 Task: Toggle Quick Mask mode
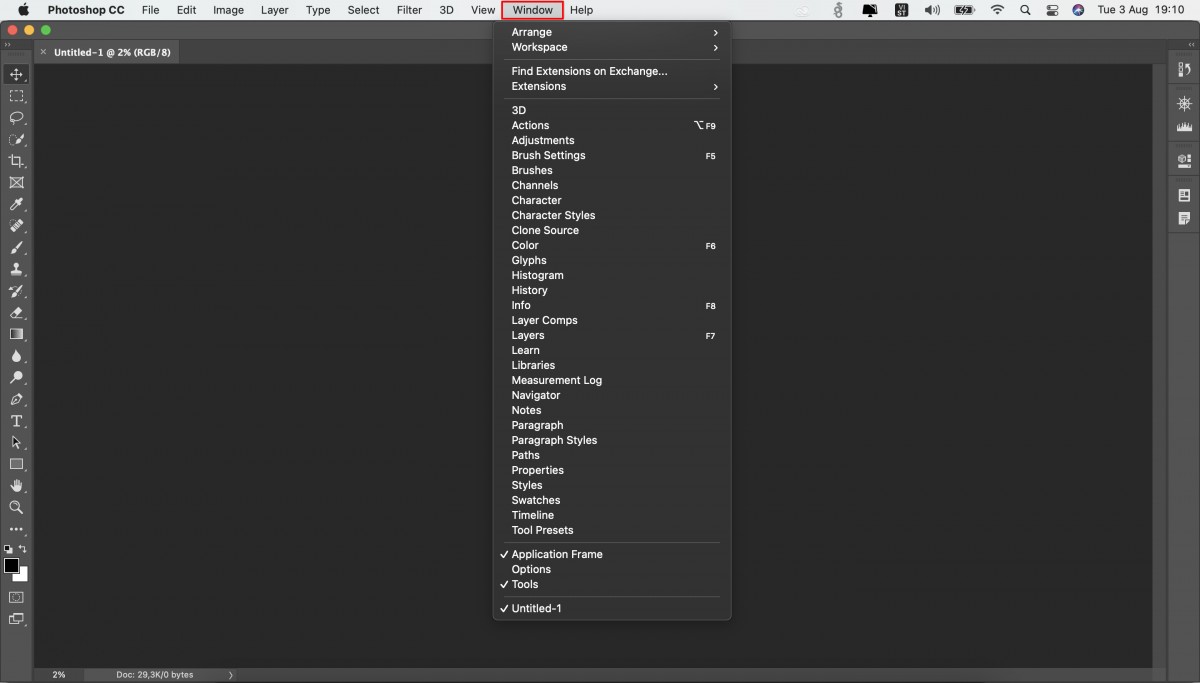pos(16,597)
